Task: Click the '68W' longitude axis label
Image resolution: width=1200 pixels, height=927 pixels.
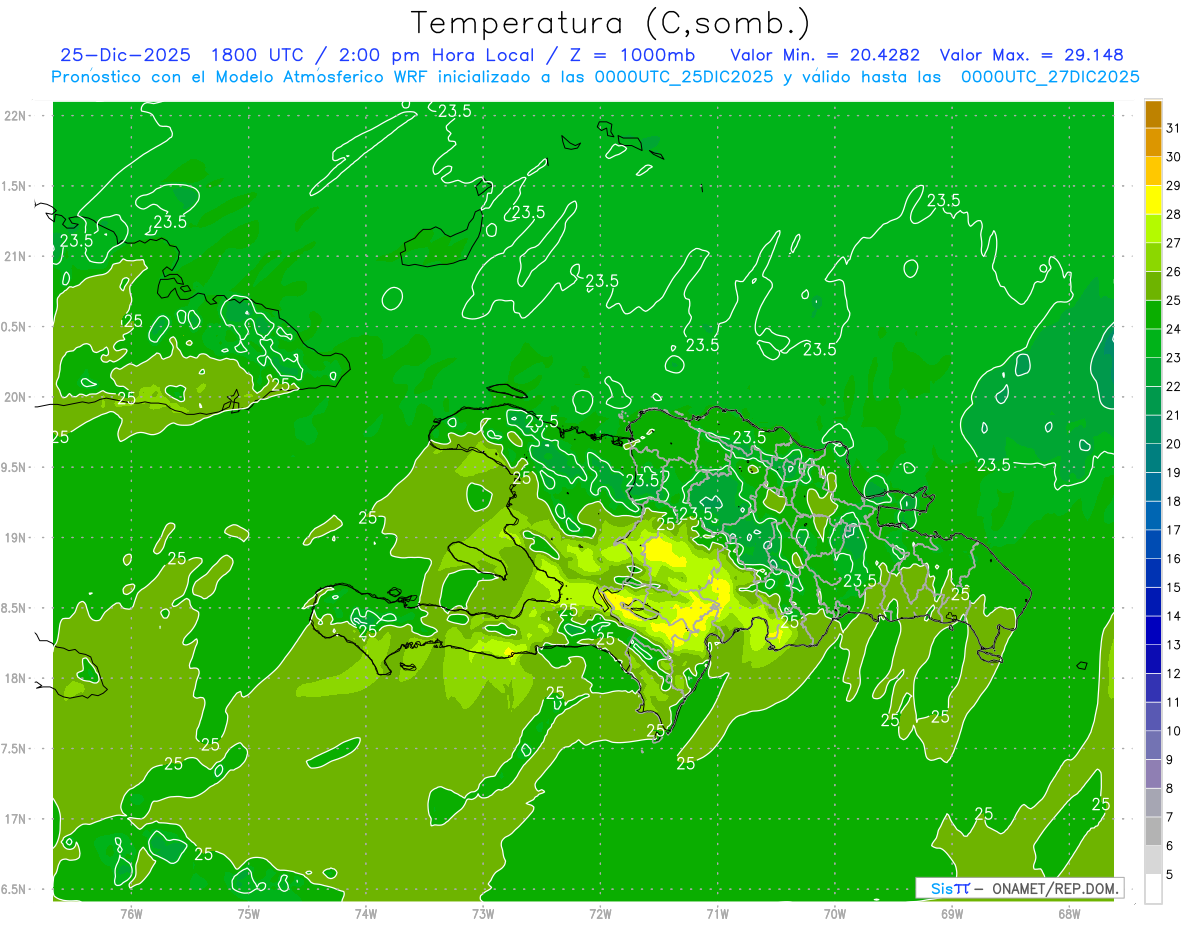Action: [x=1069, y=914]
